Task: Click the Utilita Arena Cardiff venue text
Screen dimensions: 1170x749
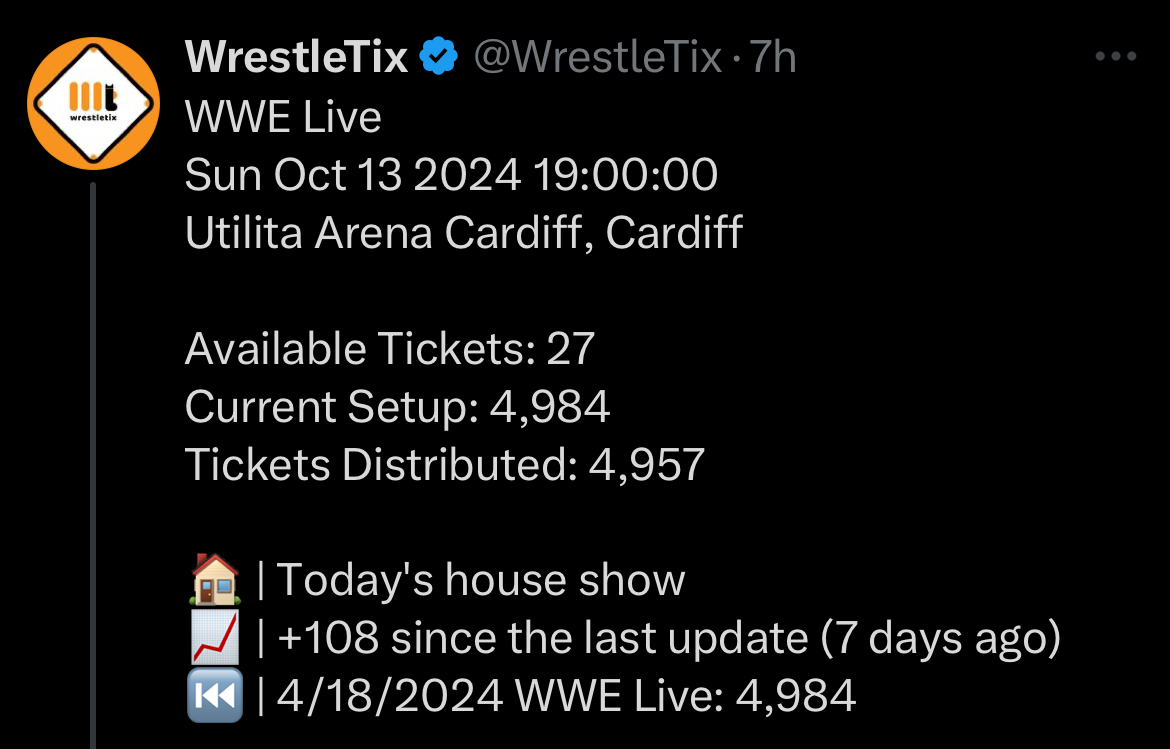Action: pos(463,234)
